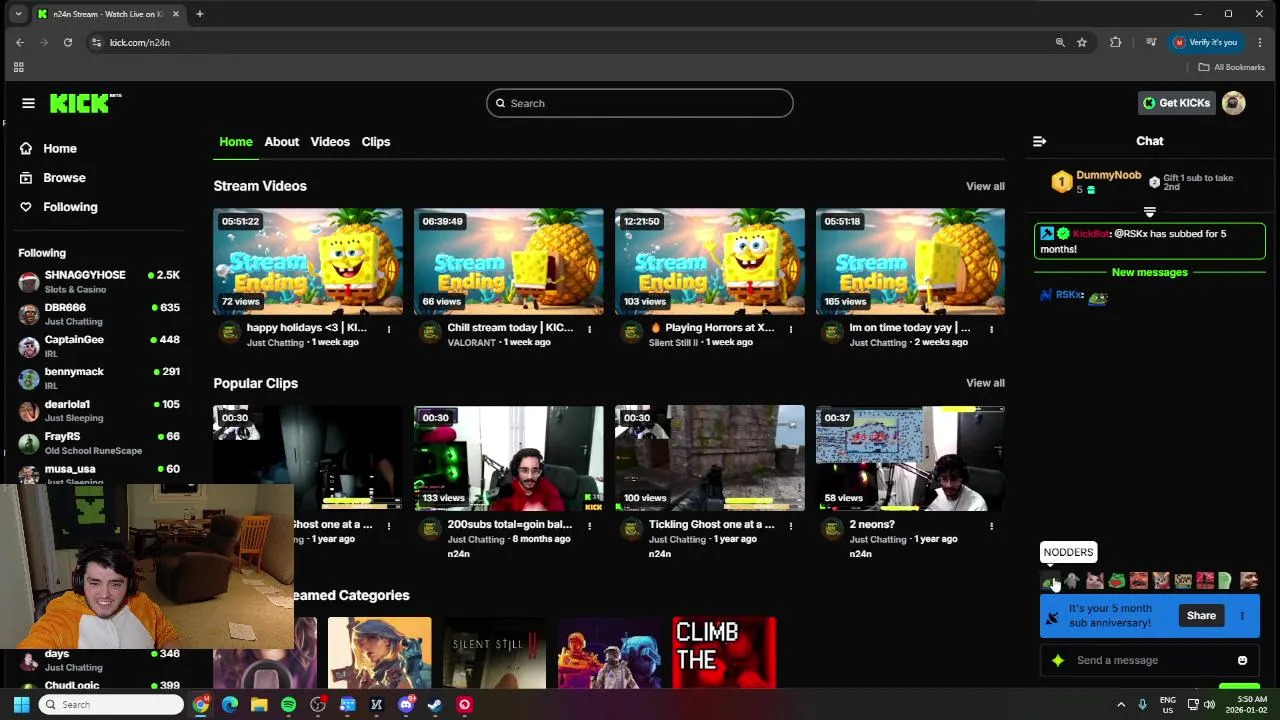Open Spotify from taskbar
This screenshot has width=1280, height=720.
click(288, 704)
